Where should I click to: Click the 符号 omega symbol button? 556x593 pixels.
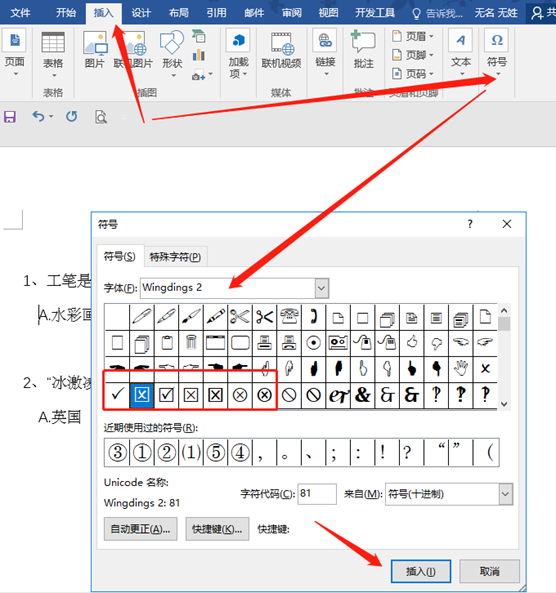(x=497, y=53)
